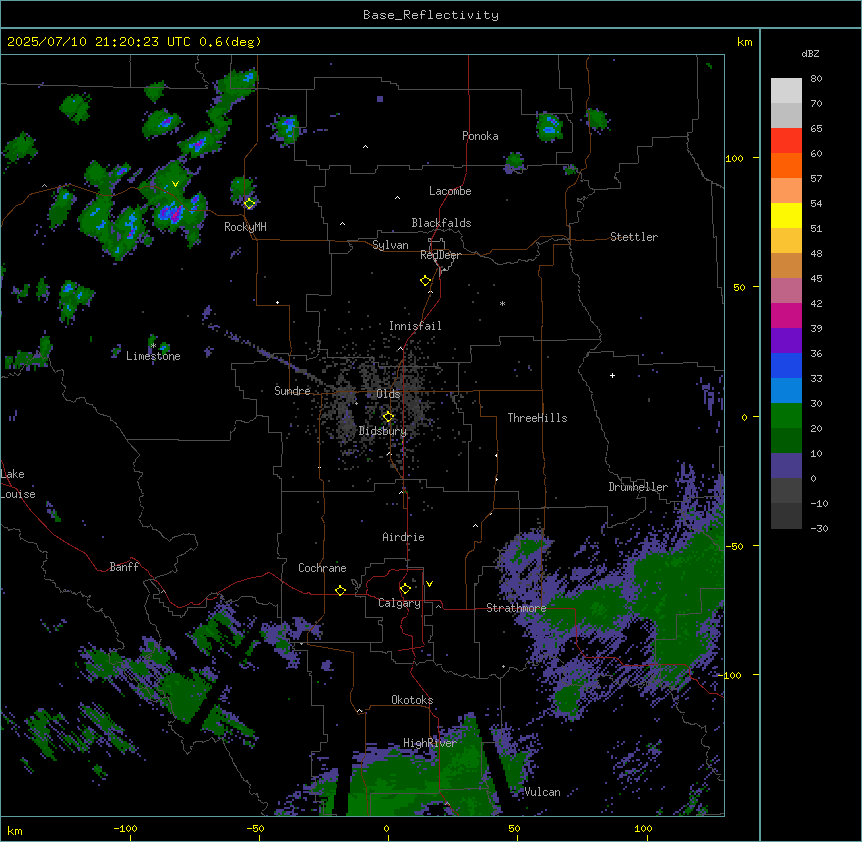Select the HighRiver label
862x842 pixels.
(x=430, y=743)
